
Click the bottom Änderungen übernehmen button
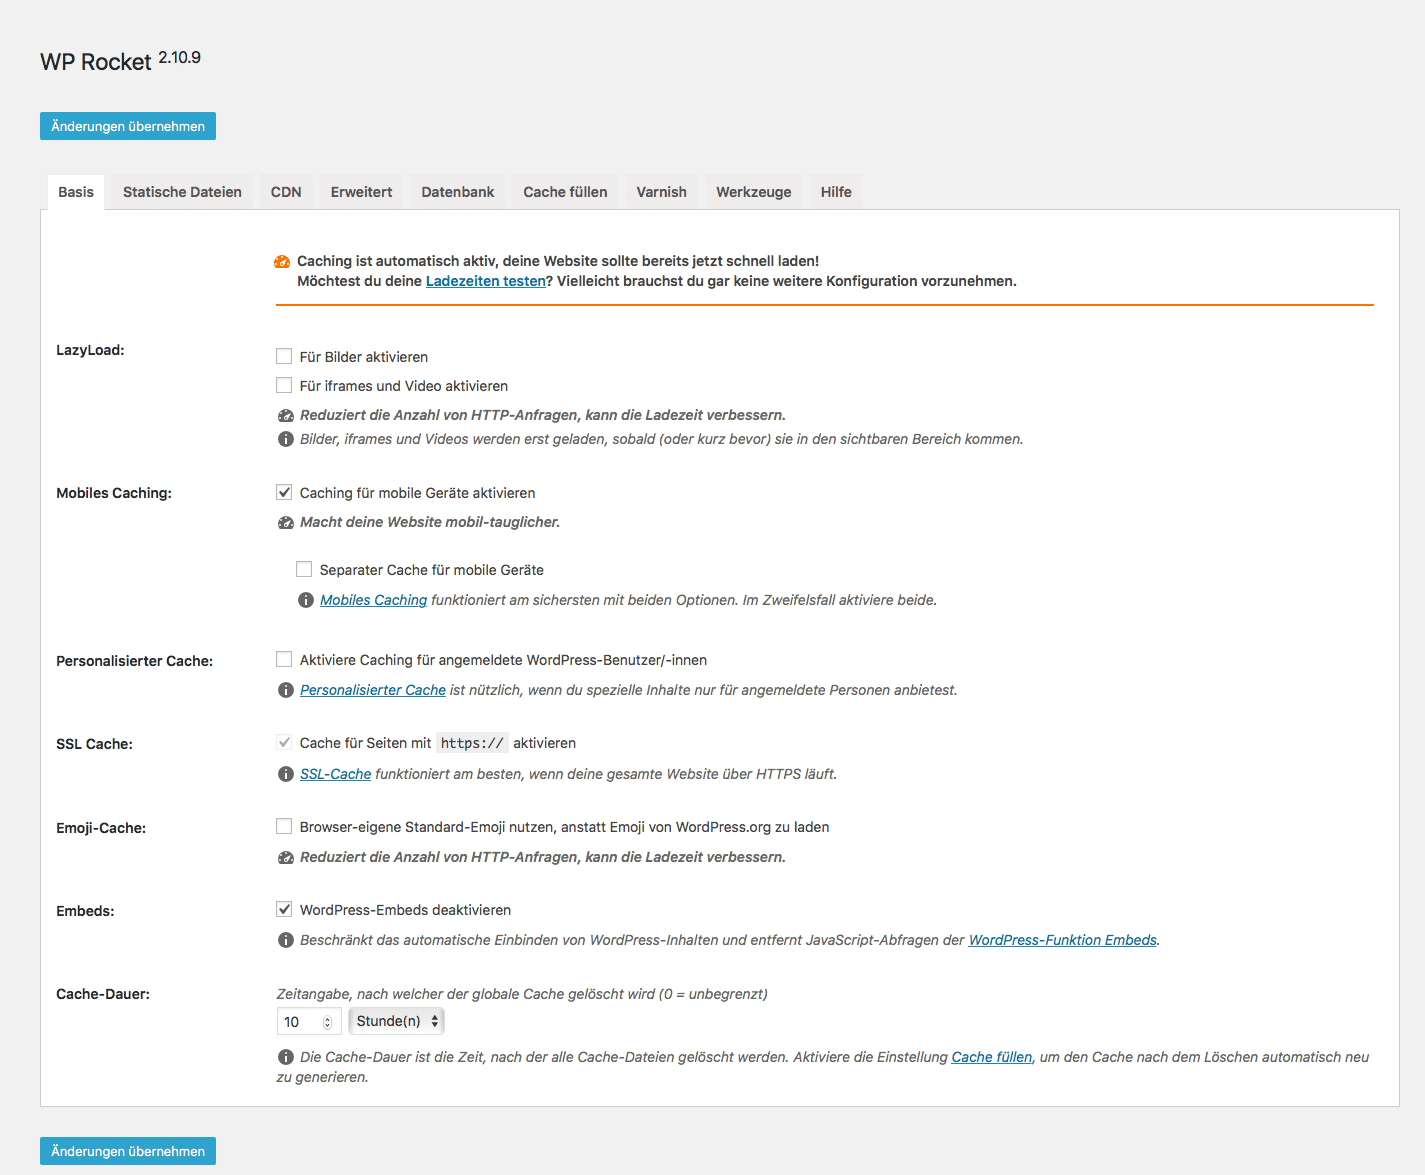pos(128,1151)
